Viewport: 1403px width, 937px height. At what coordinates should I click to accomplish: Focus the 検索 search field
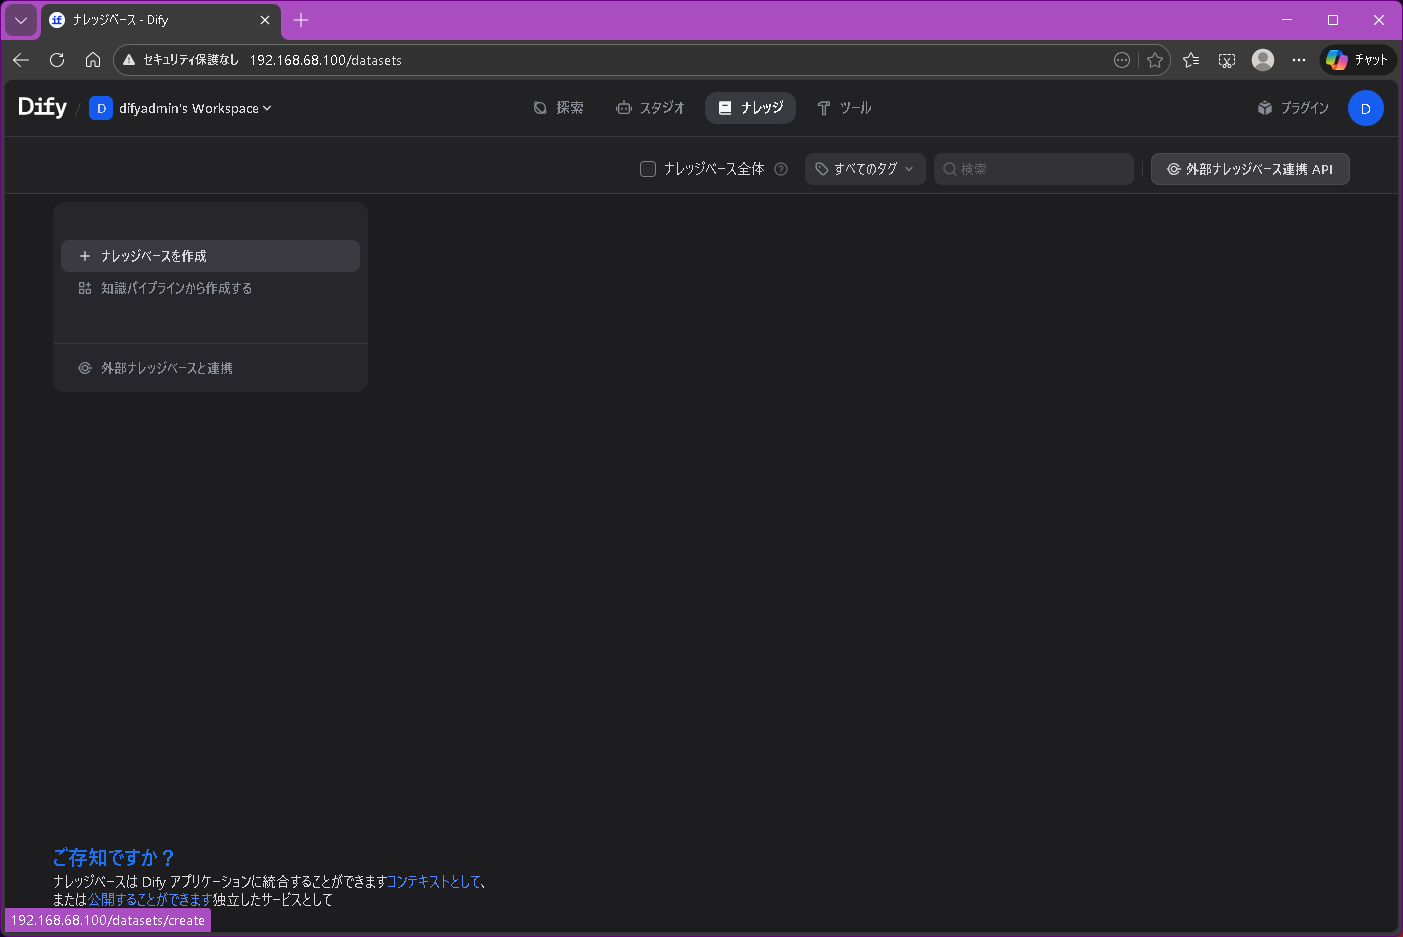pyautogui.click(x=1034, y=169)
